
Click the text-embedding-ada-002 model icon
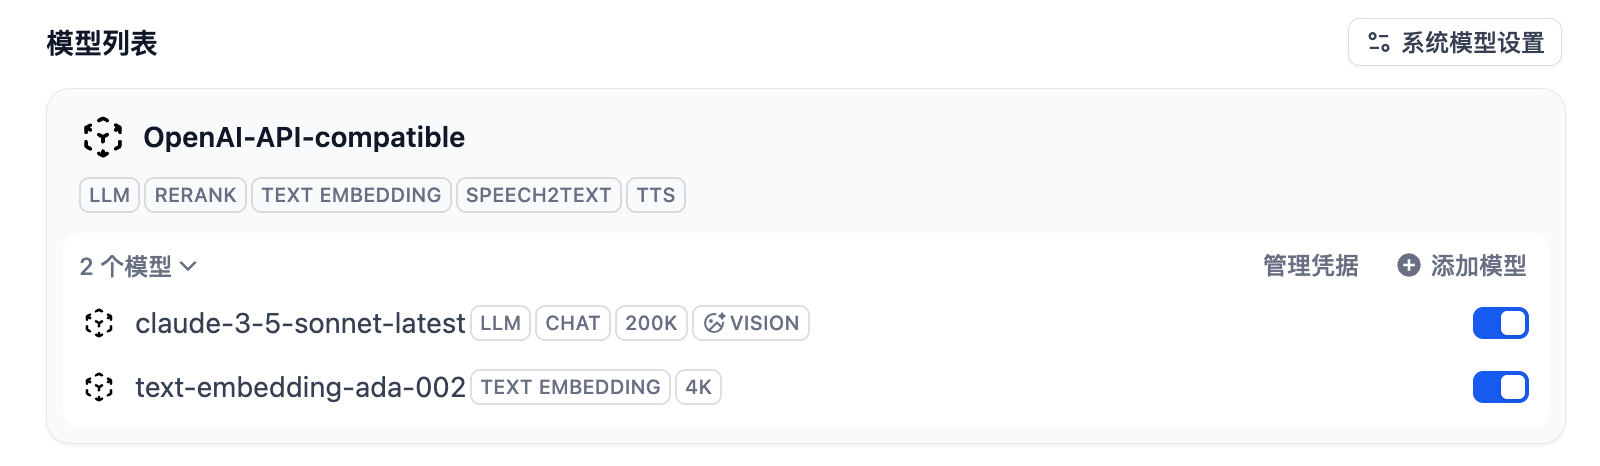point(99,387)
